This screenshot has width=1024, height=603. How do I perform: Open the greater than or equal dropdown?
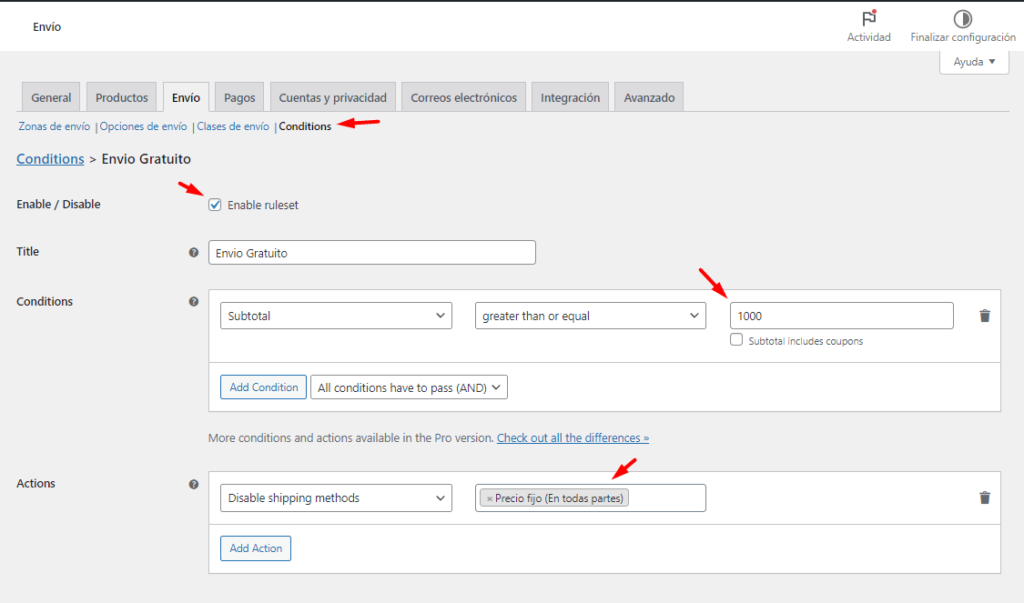pyautogui.click(x=590, y=316)
